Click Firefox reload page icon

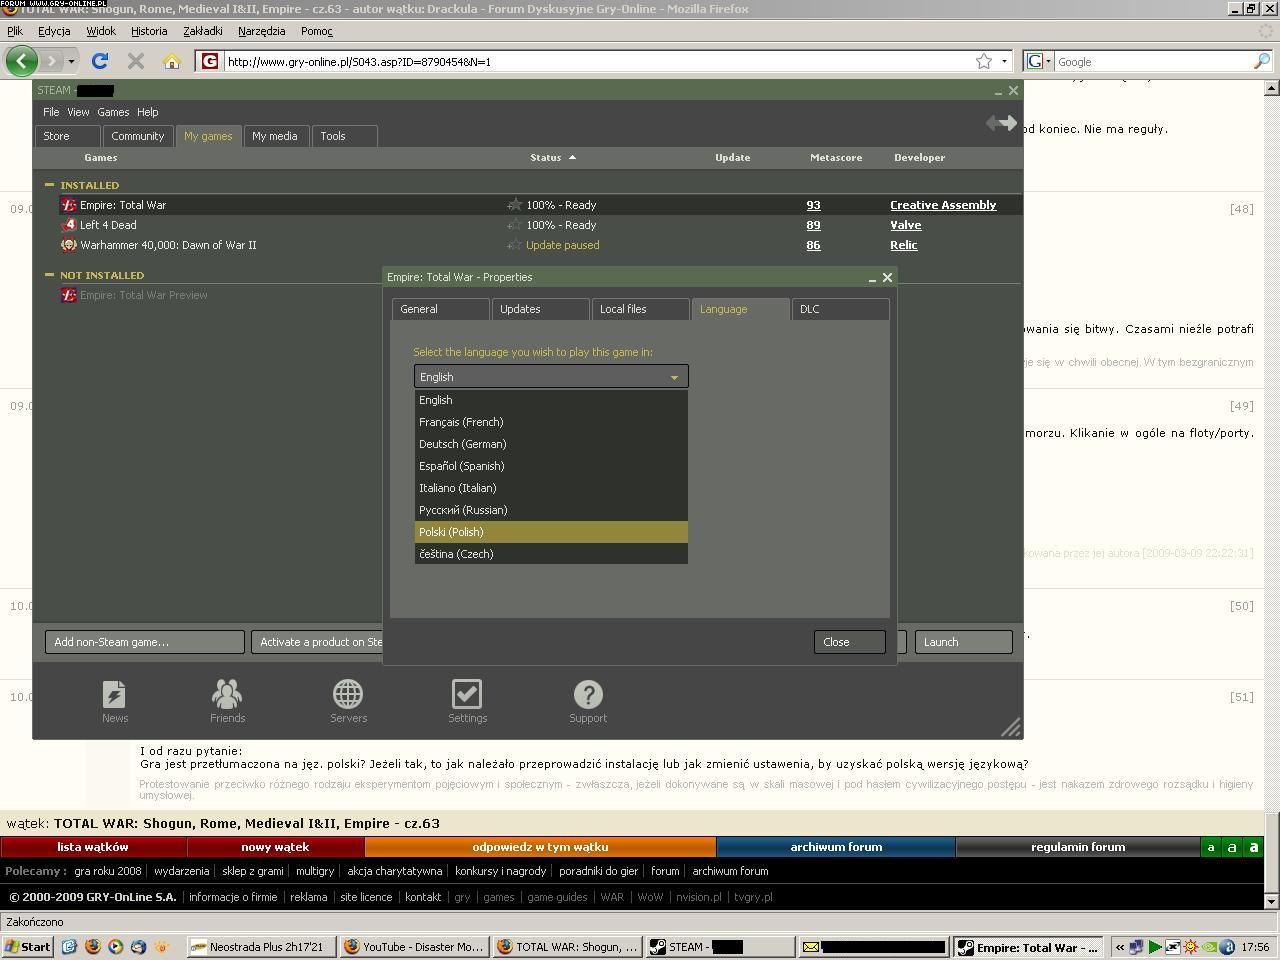(100, 61)
